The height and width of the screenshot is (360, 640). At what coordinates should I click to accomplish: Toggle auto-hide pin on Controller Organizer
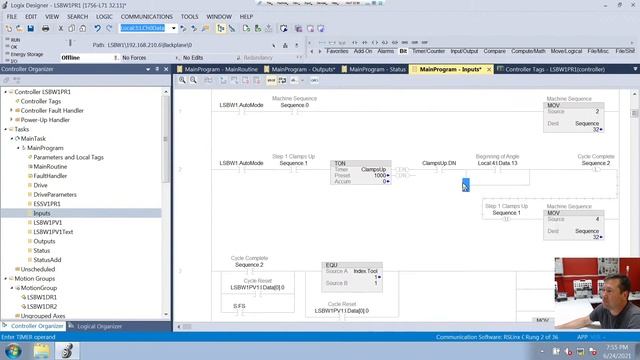(157, 69)
